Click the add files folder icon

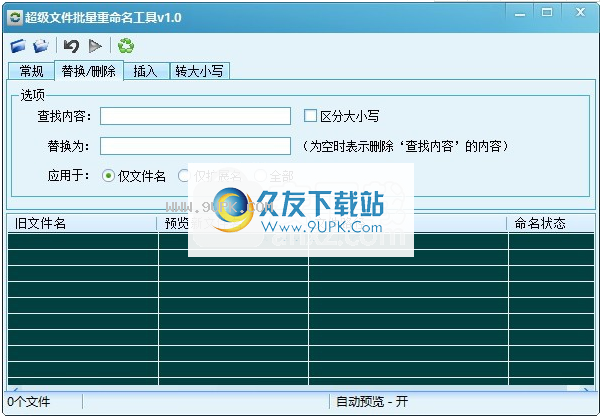(18, 46)
